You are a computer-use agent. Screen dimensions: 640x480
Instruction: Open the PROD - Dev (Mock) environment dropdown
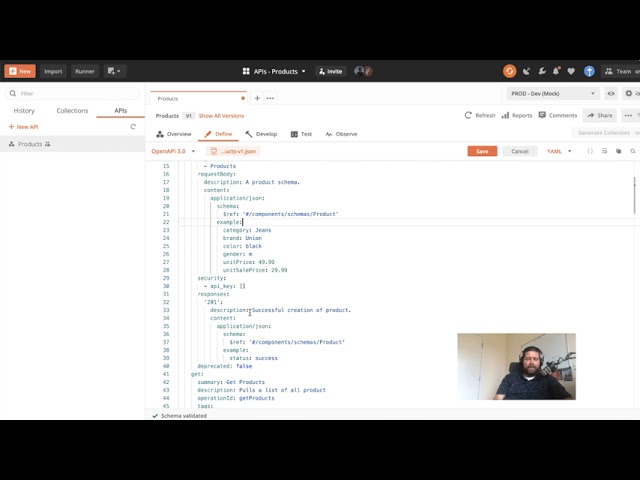pyautogui.click(x=553, y=93)
